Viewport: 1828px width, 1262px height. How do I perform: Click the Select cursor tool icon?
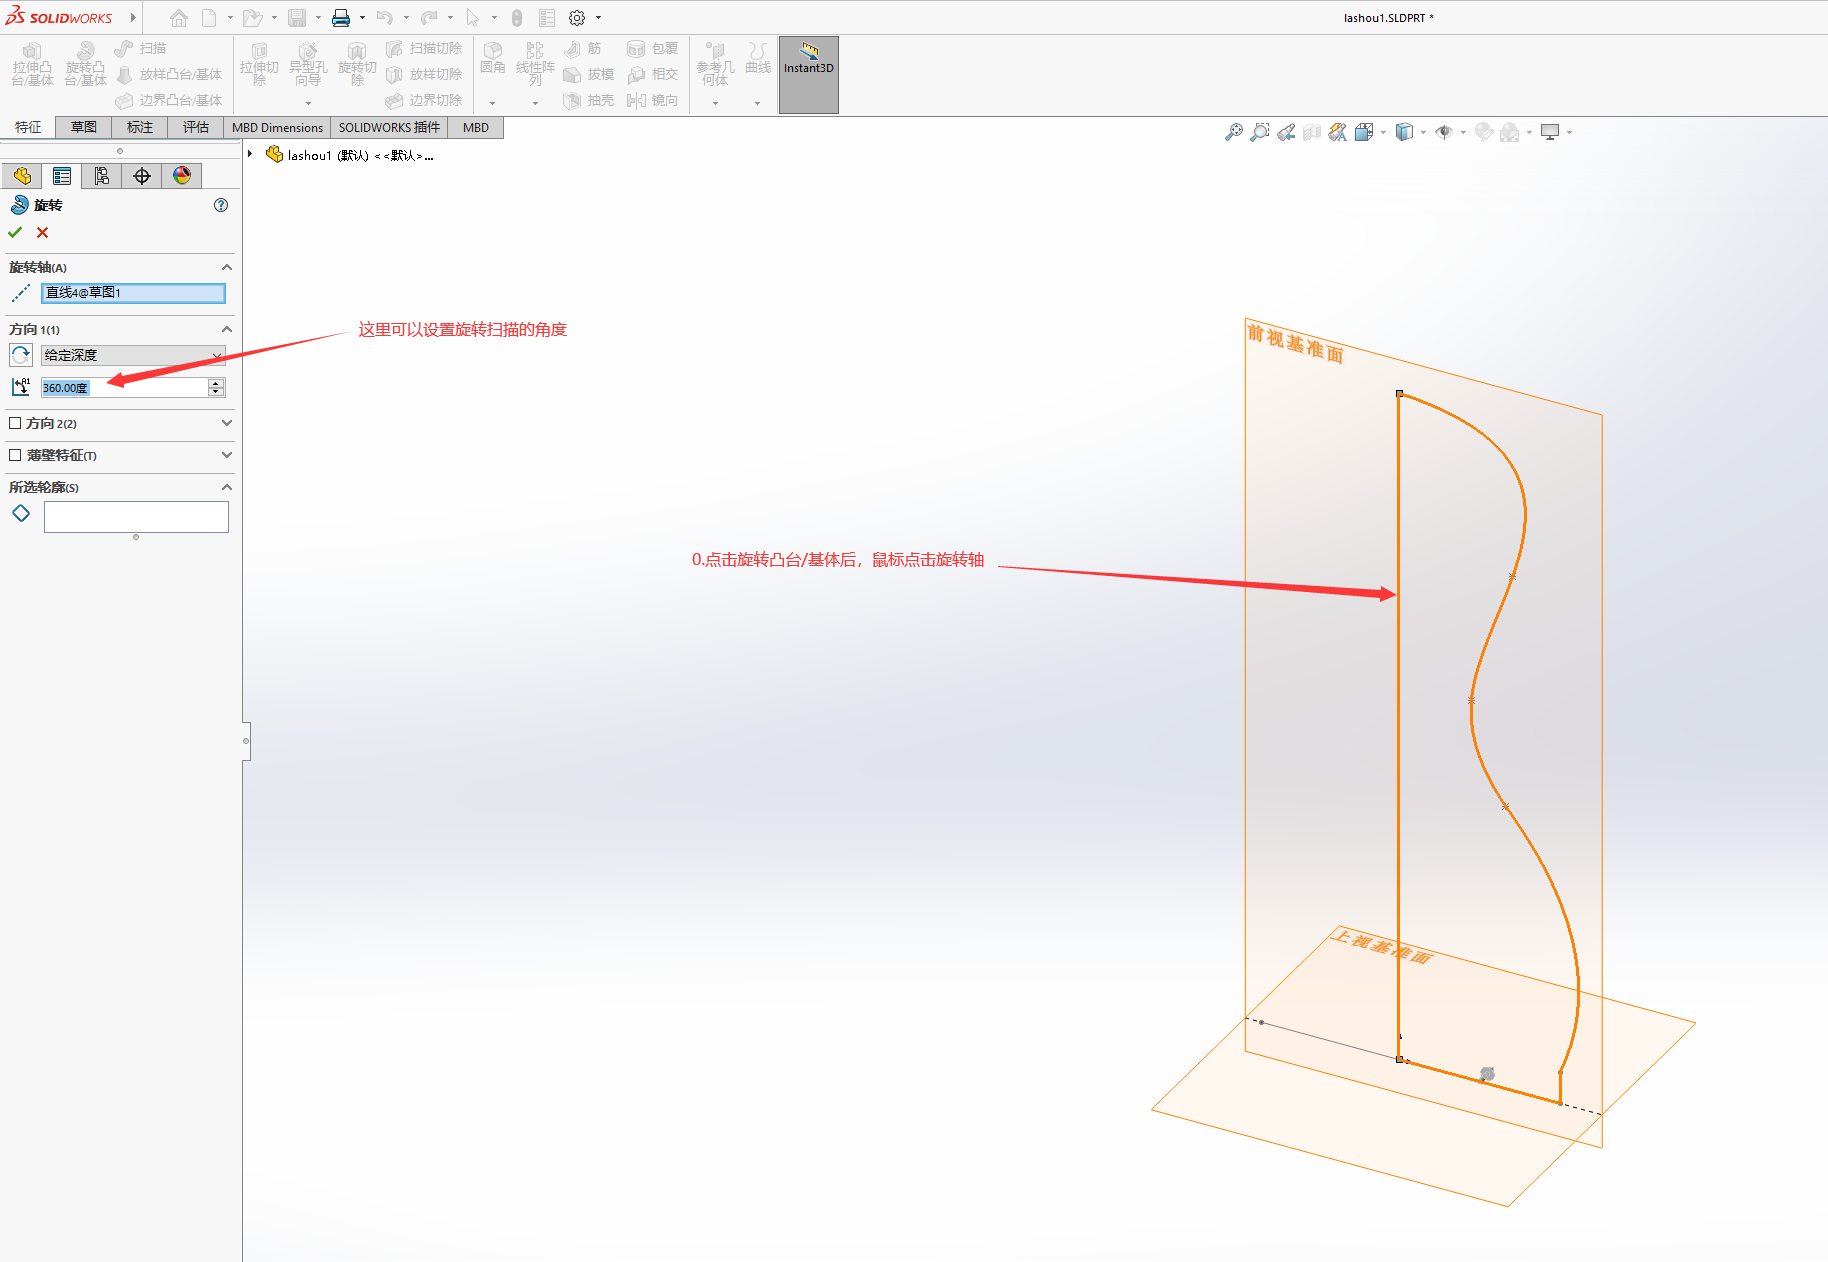pos(473,18)
